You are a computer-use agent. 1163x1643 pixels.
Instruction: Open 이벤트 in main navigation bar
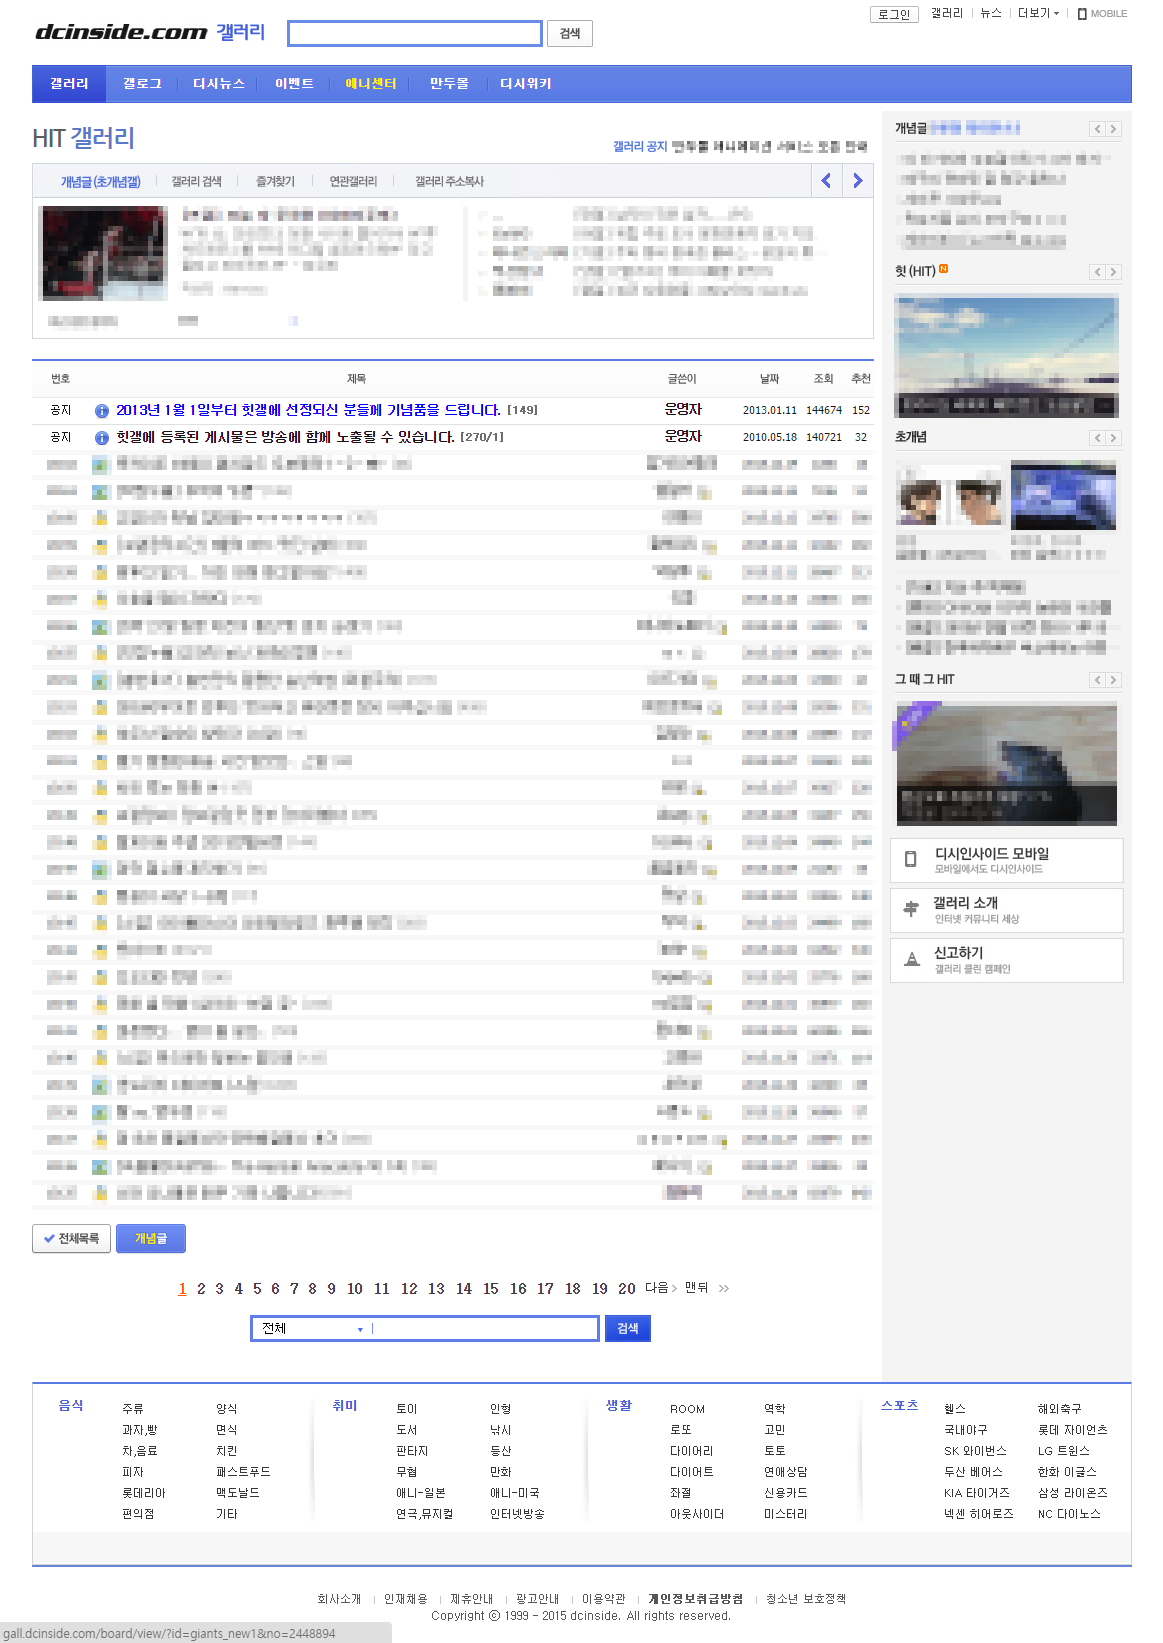pyautogui.click(x=295, y=84)
